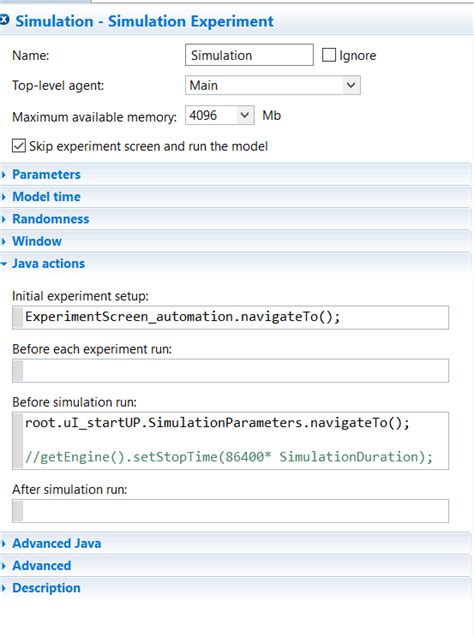This screenshot has height=636, width=474.
Task: Expand the Window section
Action: 36,241
